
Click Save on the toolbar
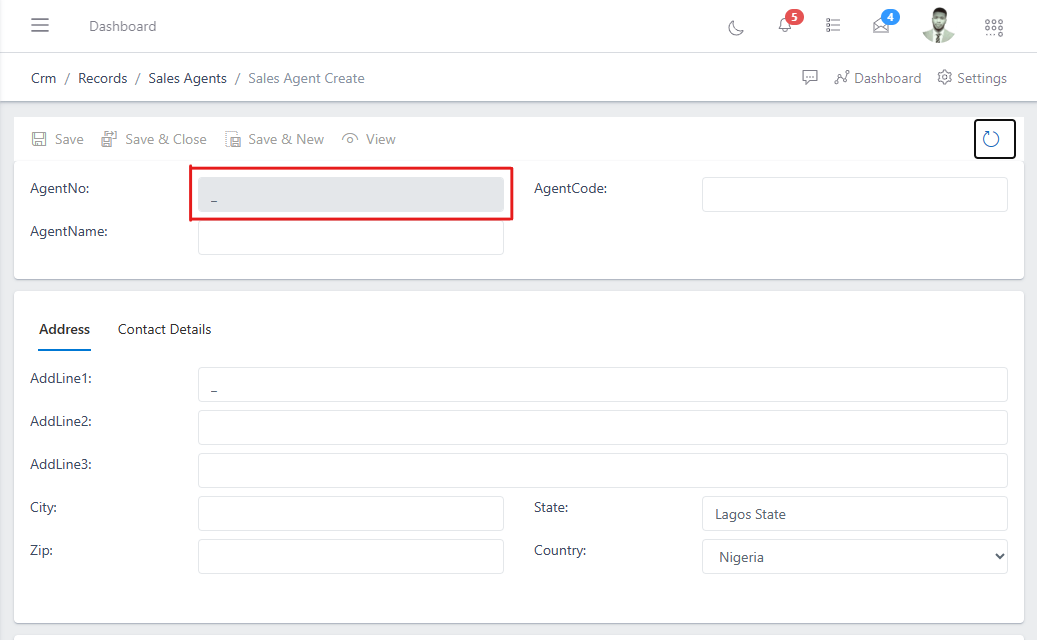pyautogui.click(x=57, y=139)
